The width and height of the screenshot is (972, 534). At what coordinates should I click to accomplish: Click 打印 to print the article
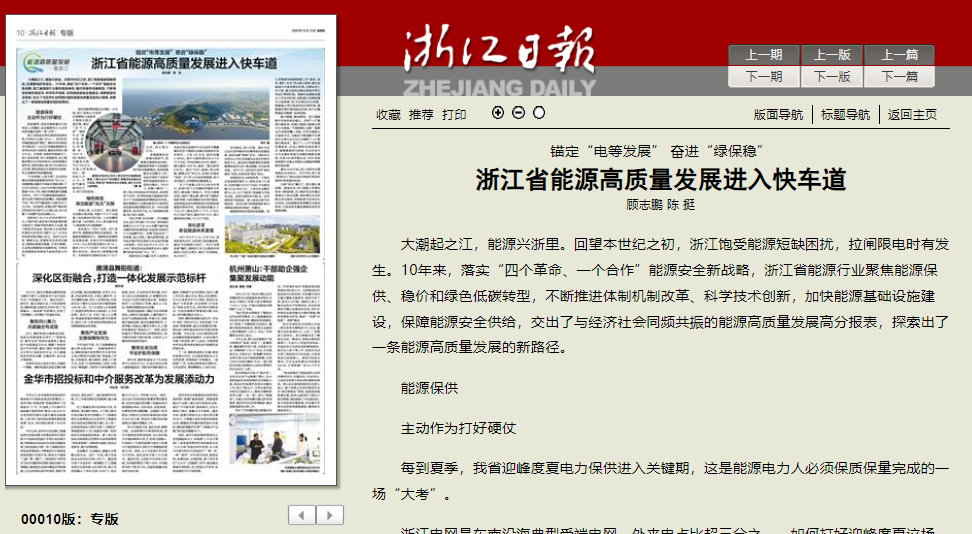tap(454, 115)
